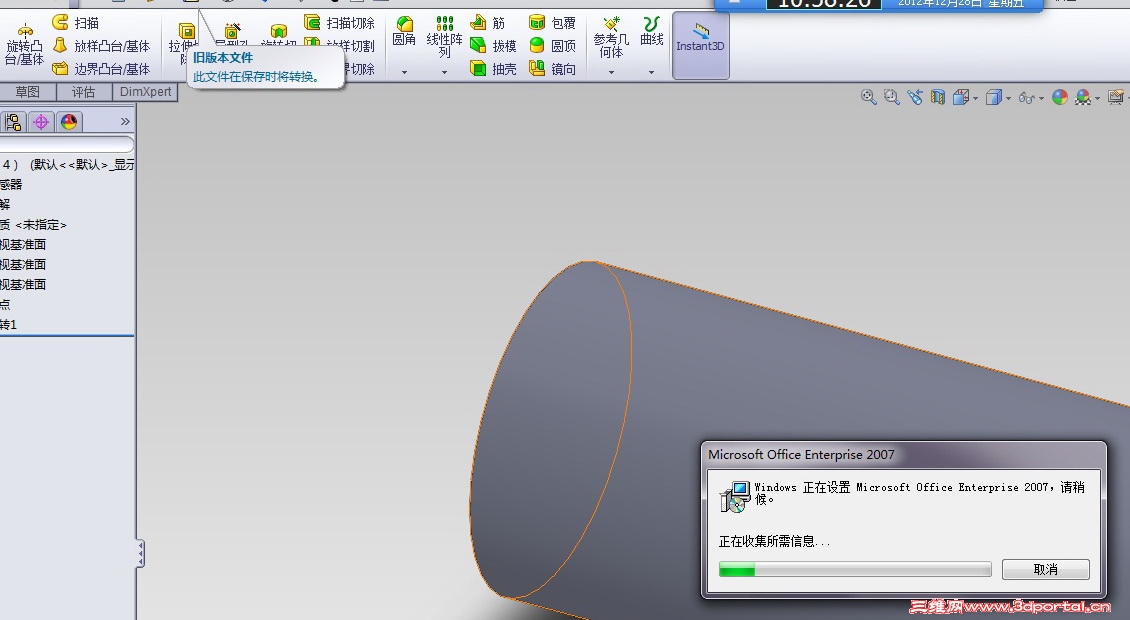This screenshot has width=1130, height=620.
Task: Click the feature tree filter field
Action: pos(66,144)
